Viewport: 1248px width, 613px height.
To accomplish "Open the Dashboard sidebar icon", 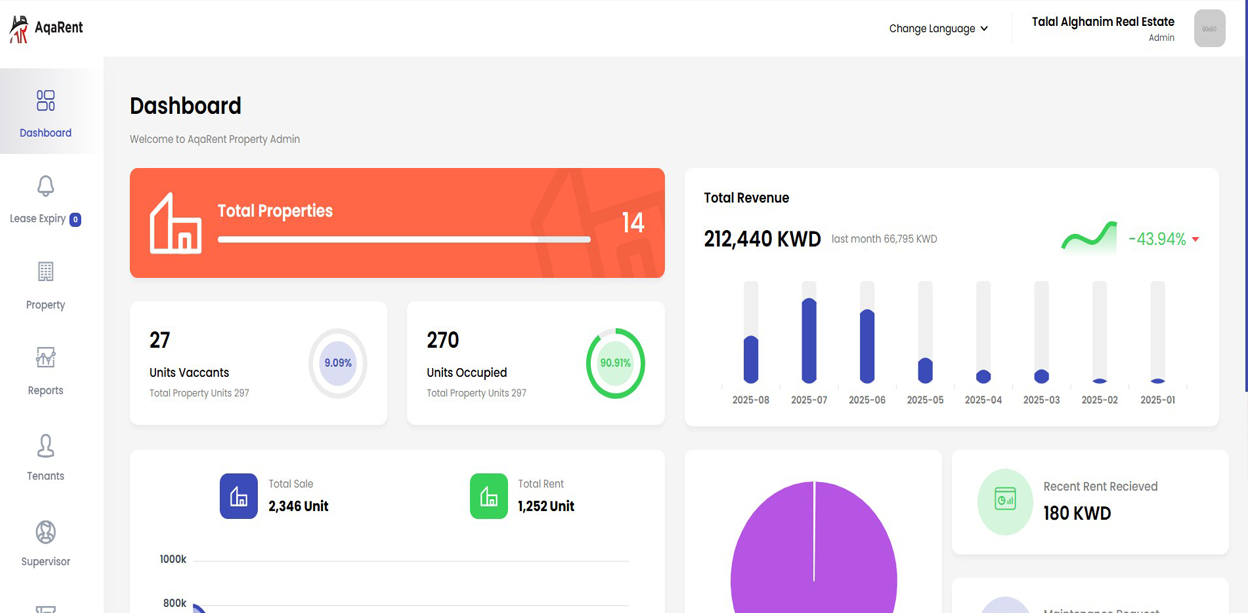I will click(x=45, y=100).
